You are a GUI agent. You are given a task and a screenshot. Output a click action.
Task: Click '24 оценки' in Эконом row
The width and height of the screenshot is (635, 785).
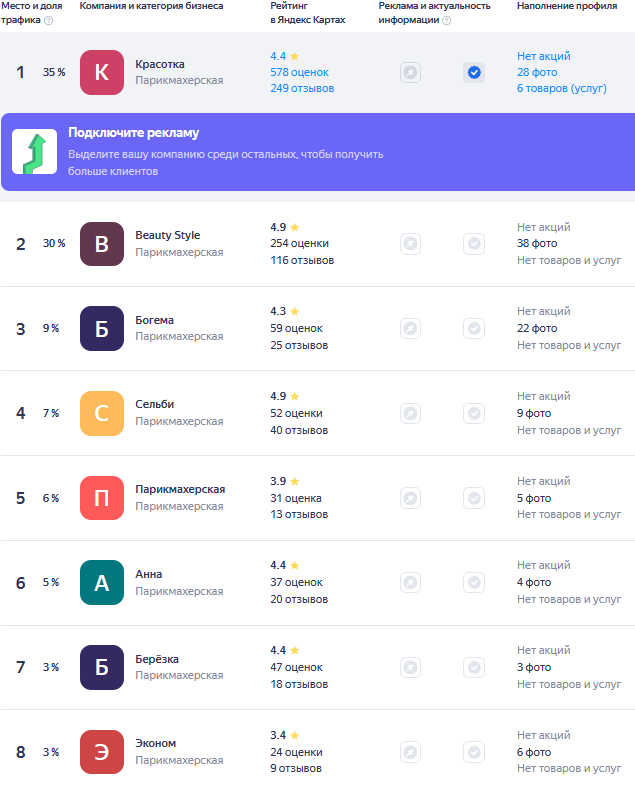[x=296, y=752]
